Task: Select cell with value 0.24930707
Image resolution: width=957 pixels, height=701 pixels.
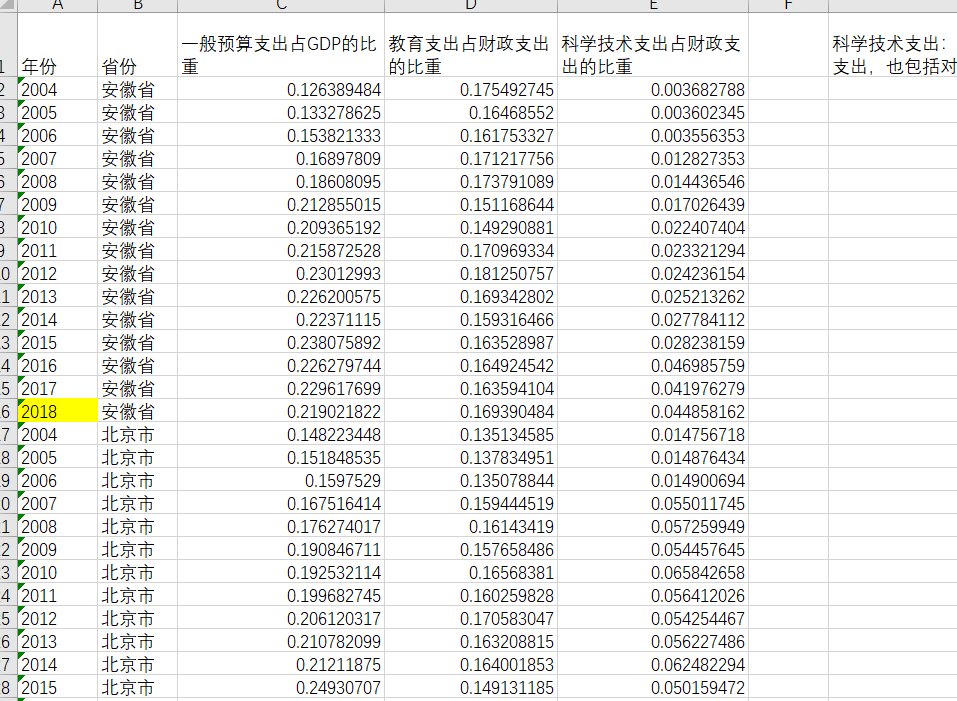Action: pos(281,687)
